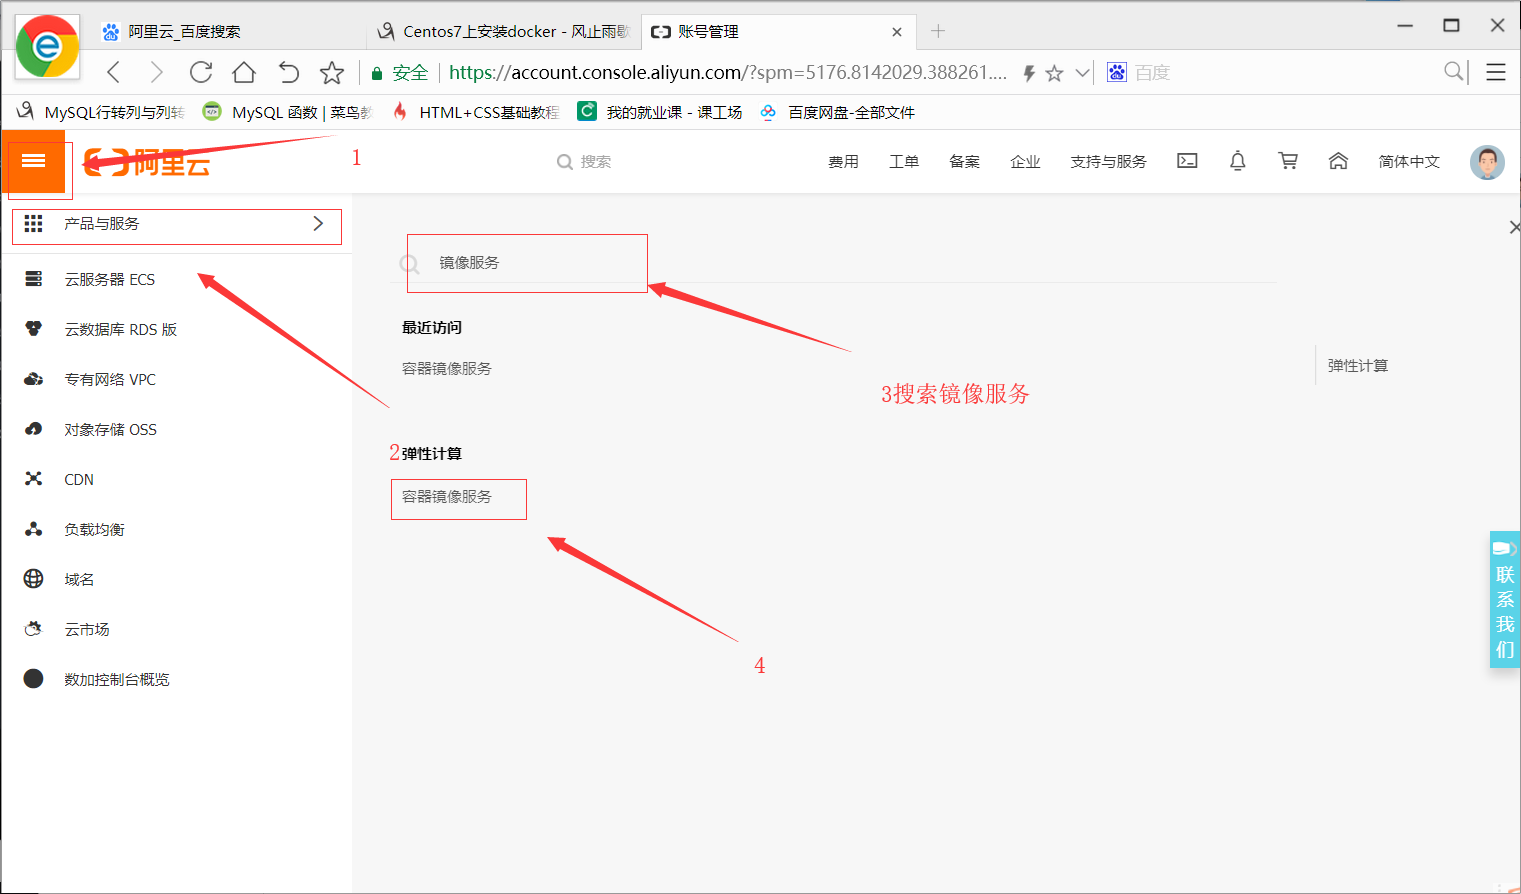Viewport: 1521px width, 894px height.
Task: Open 专有网络 VPC link
Action: [x=110, y=379]
